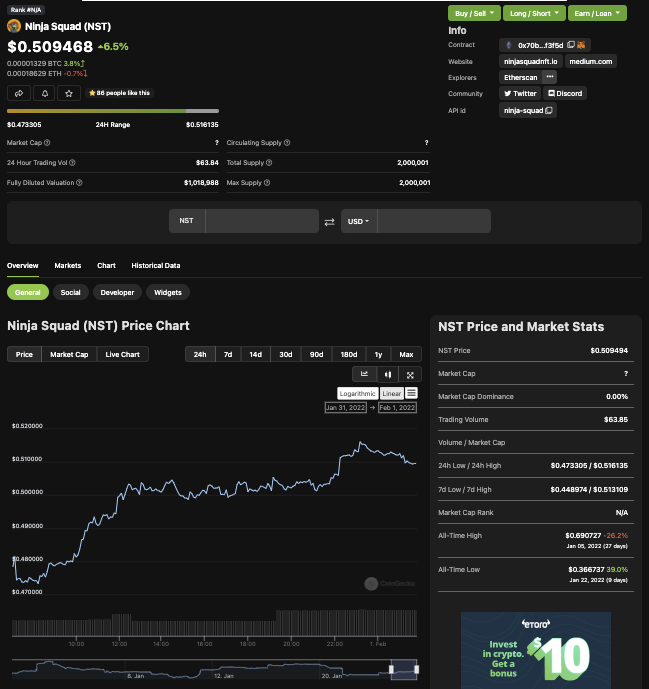Image resolution: width=649 pixels, height=689 pixels.
Task: Click Total Supply info icon
Action: click(x=269, y=163)
